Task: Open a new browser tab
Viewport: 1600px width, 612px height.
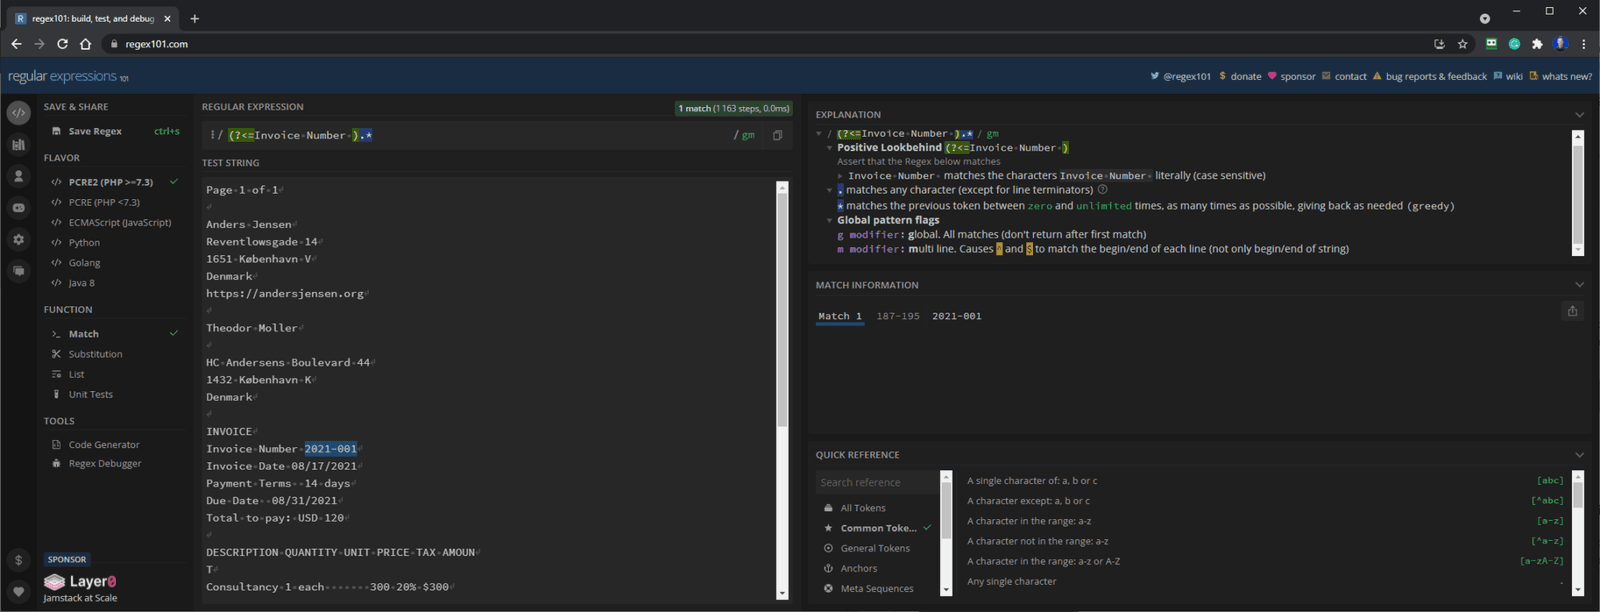Action: coord(194,18)
